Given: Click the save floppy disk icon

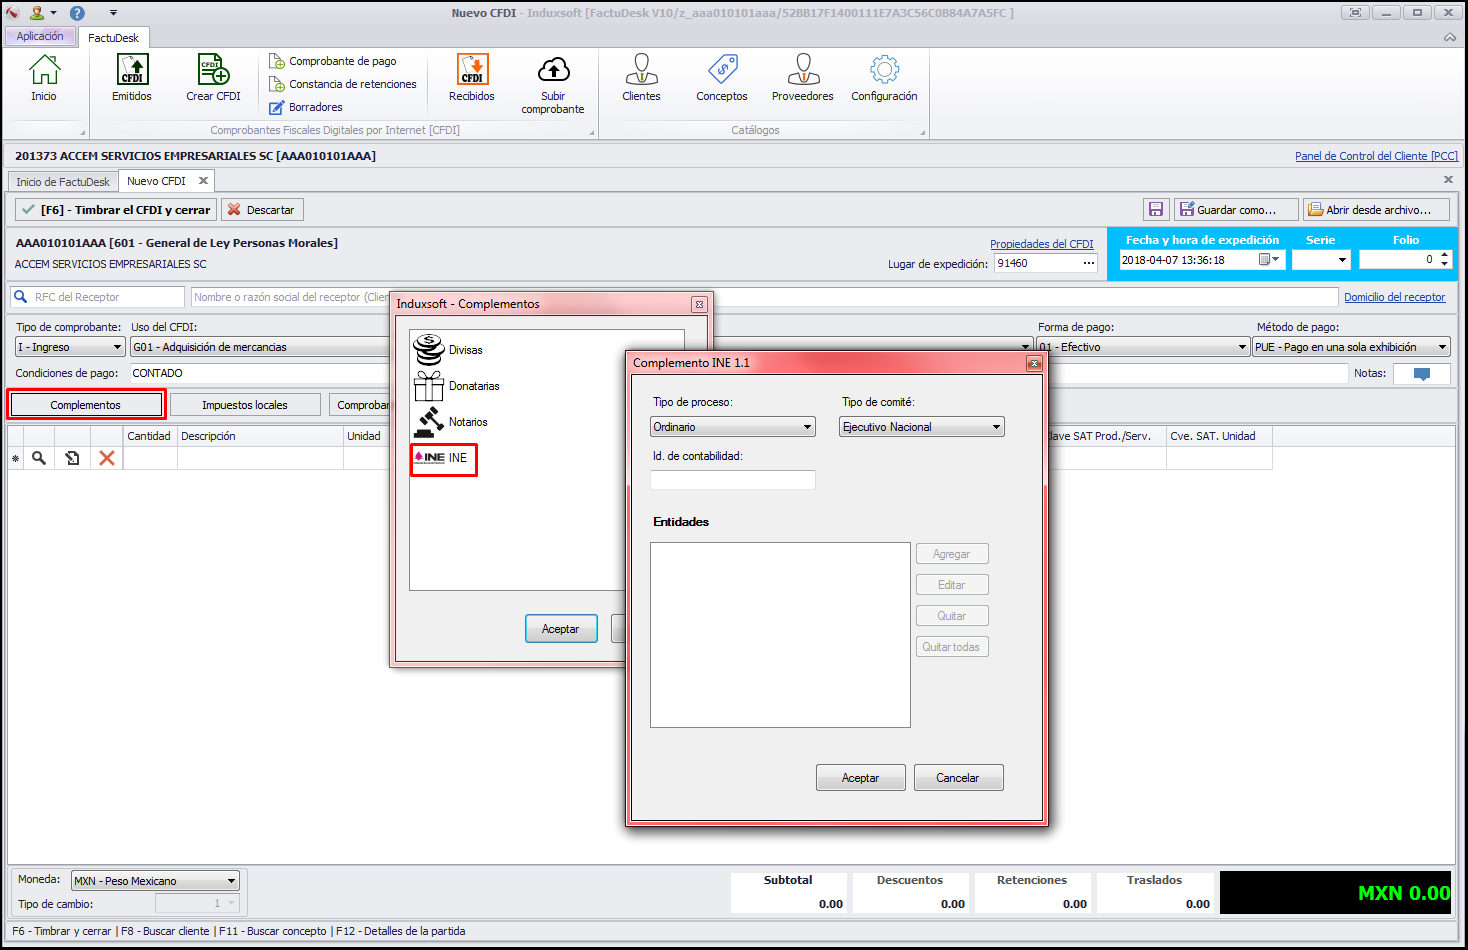Looking at the screenshot, I should (1156, 210).
